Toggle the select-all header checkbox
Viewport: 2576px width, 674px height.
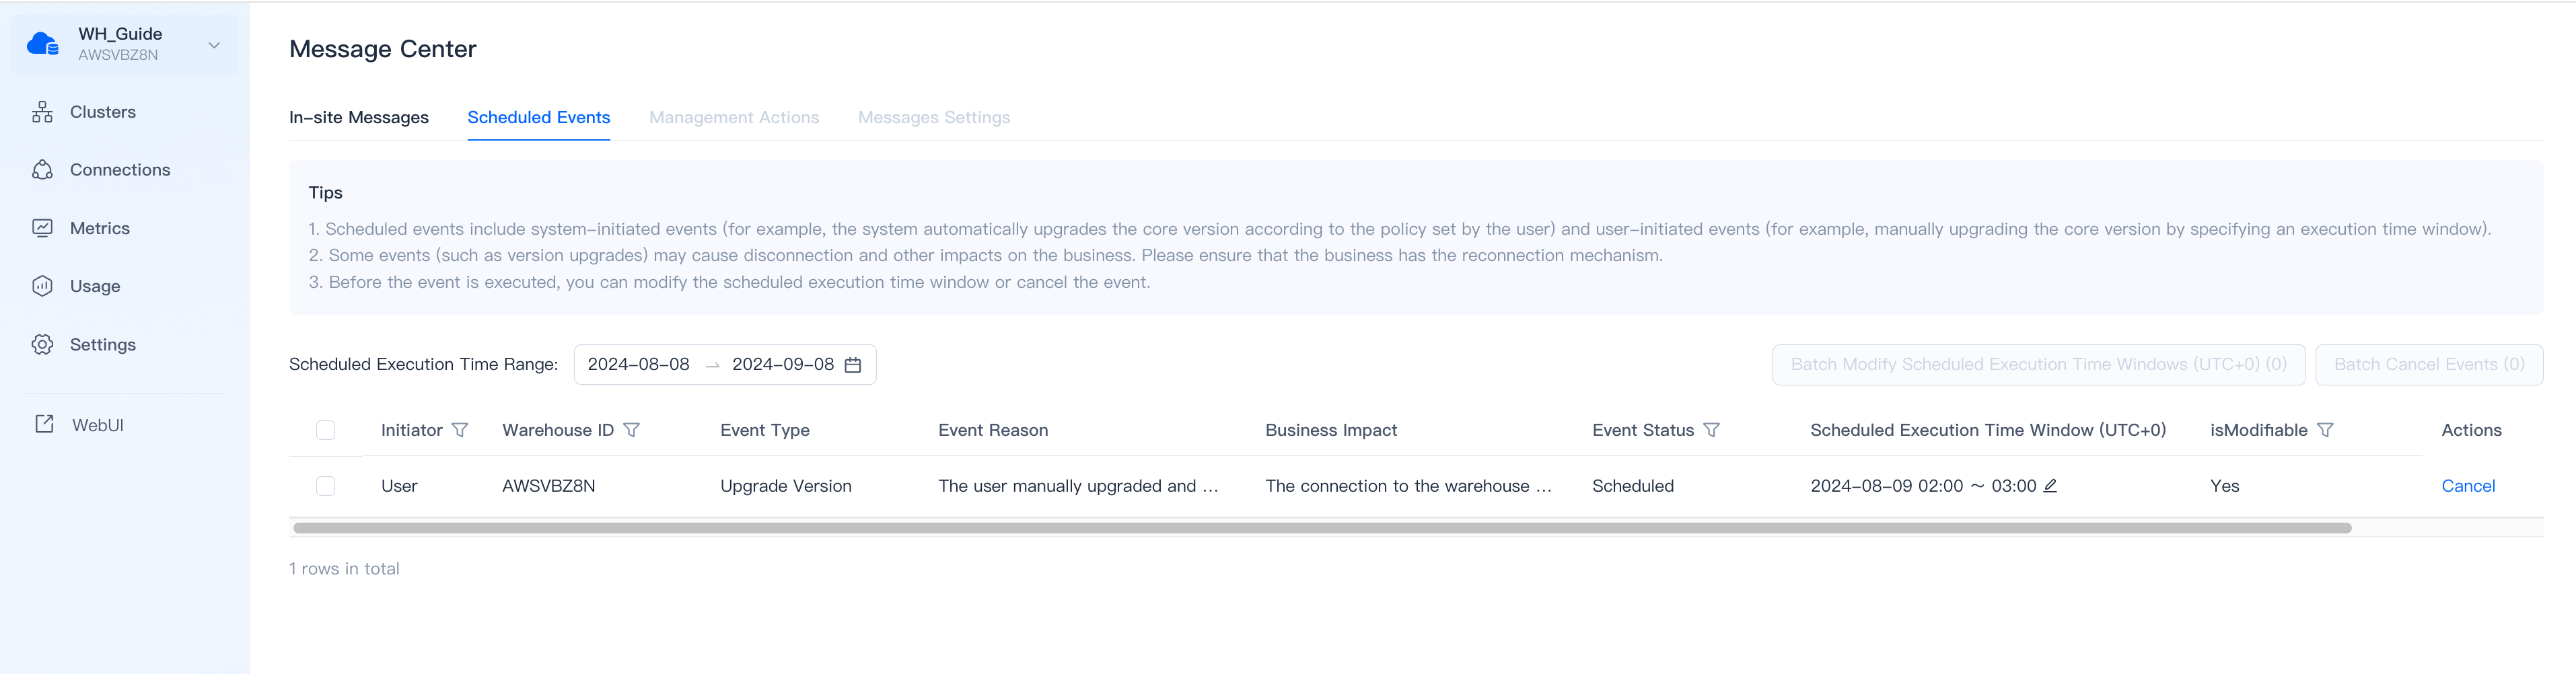(325, 430)
